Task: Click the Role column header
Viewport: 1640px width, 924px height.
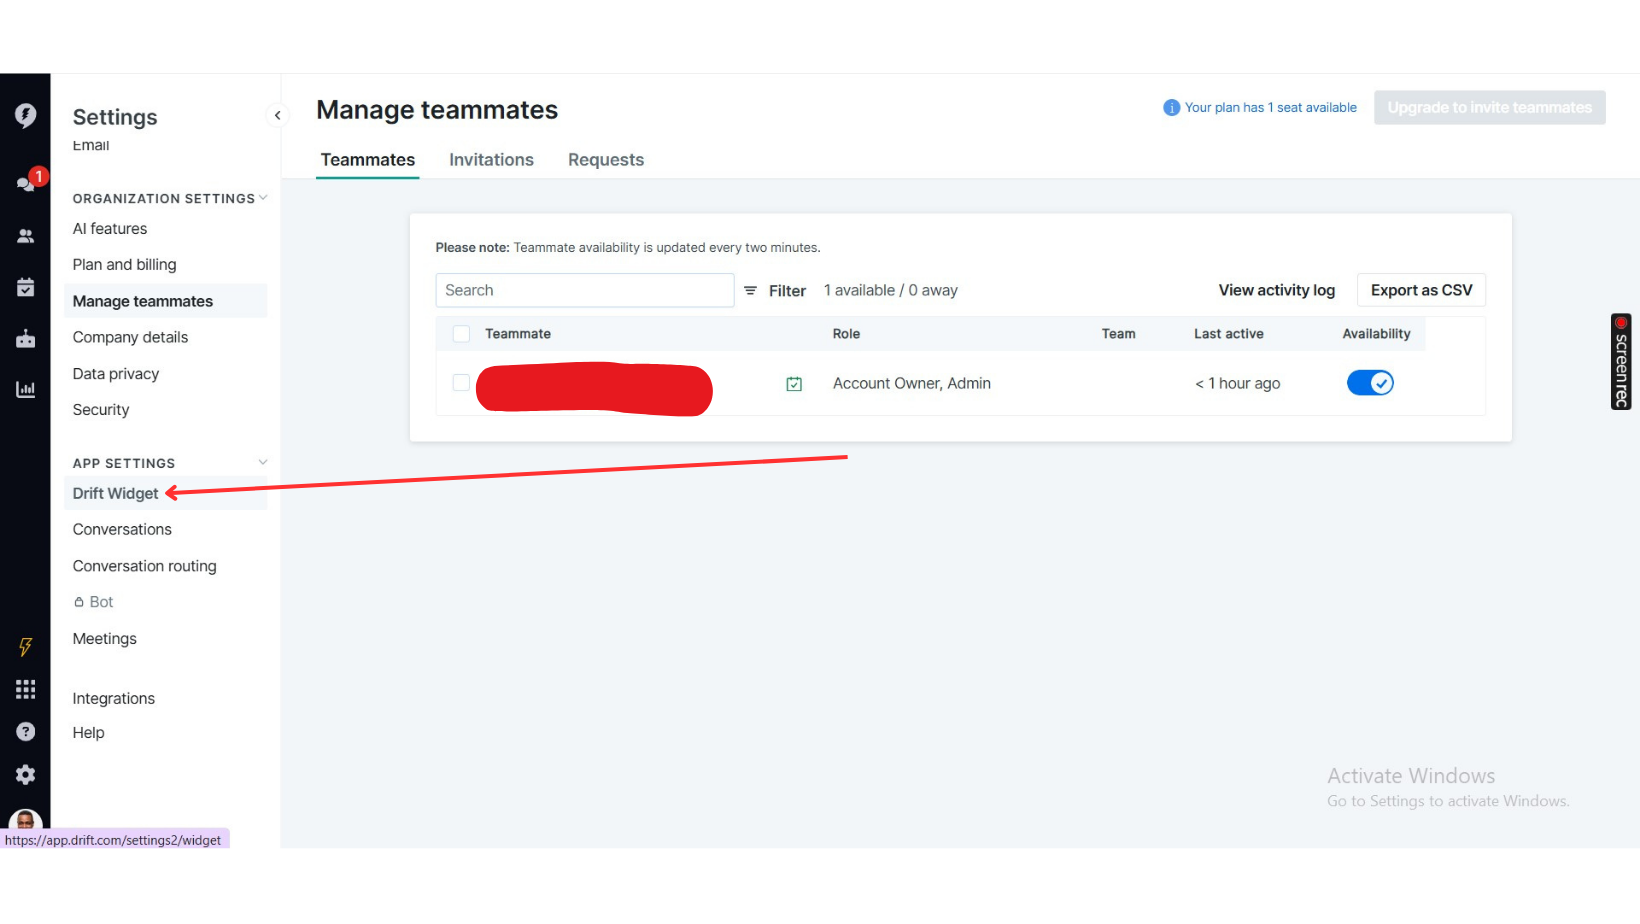Action: point(846,334)
